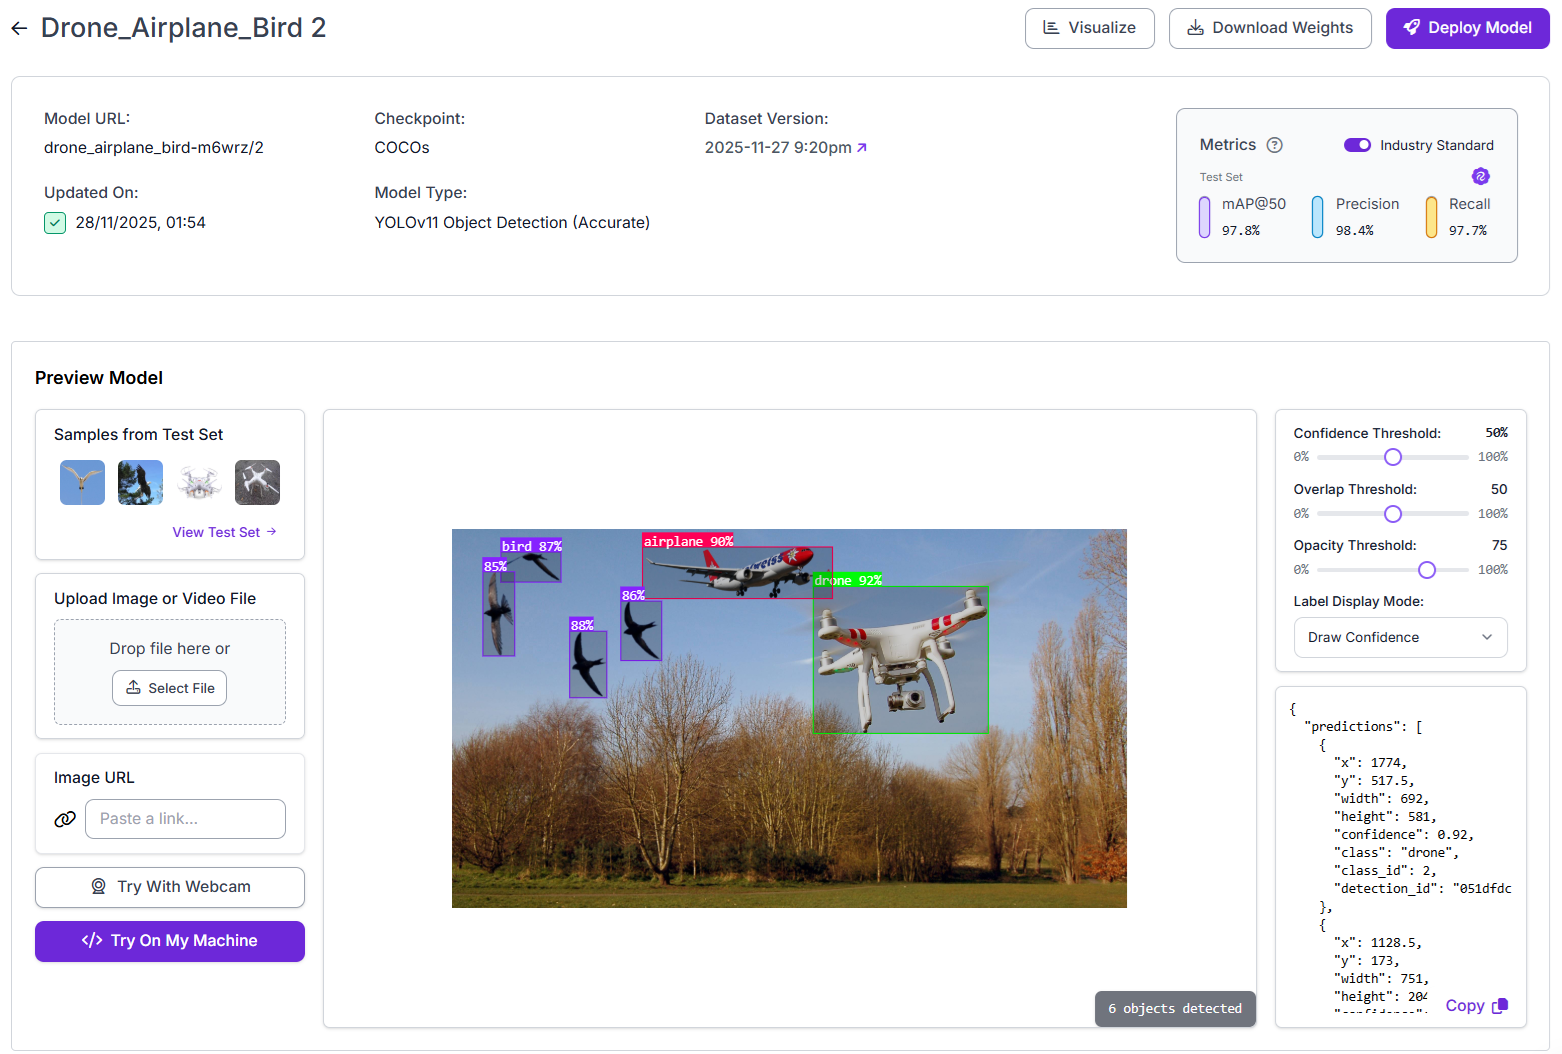Click the Metrics help question mark icon
This screenshot has width=1562, height=1054.
(x=1274, y=145)
